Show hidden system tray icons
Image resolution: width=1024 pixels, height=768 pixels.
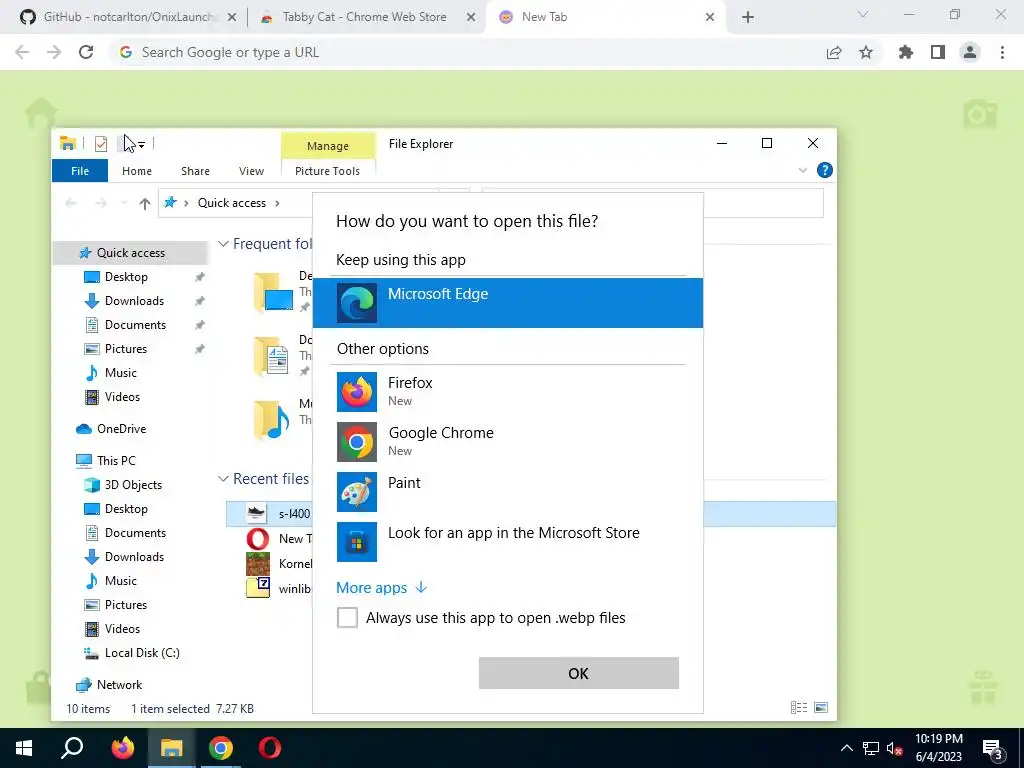pos(846,748)
